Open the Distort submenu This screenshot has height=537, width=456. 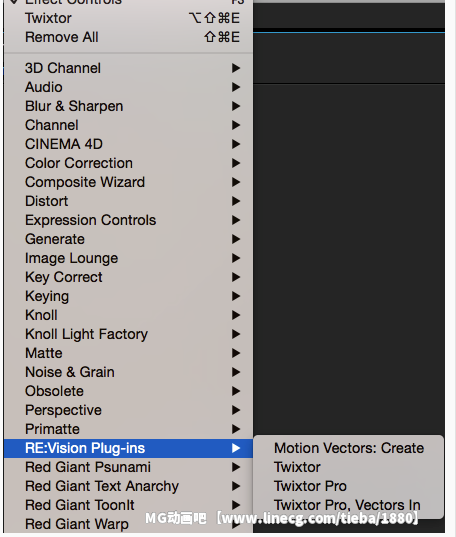coord(128,201)
